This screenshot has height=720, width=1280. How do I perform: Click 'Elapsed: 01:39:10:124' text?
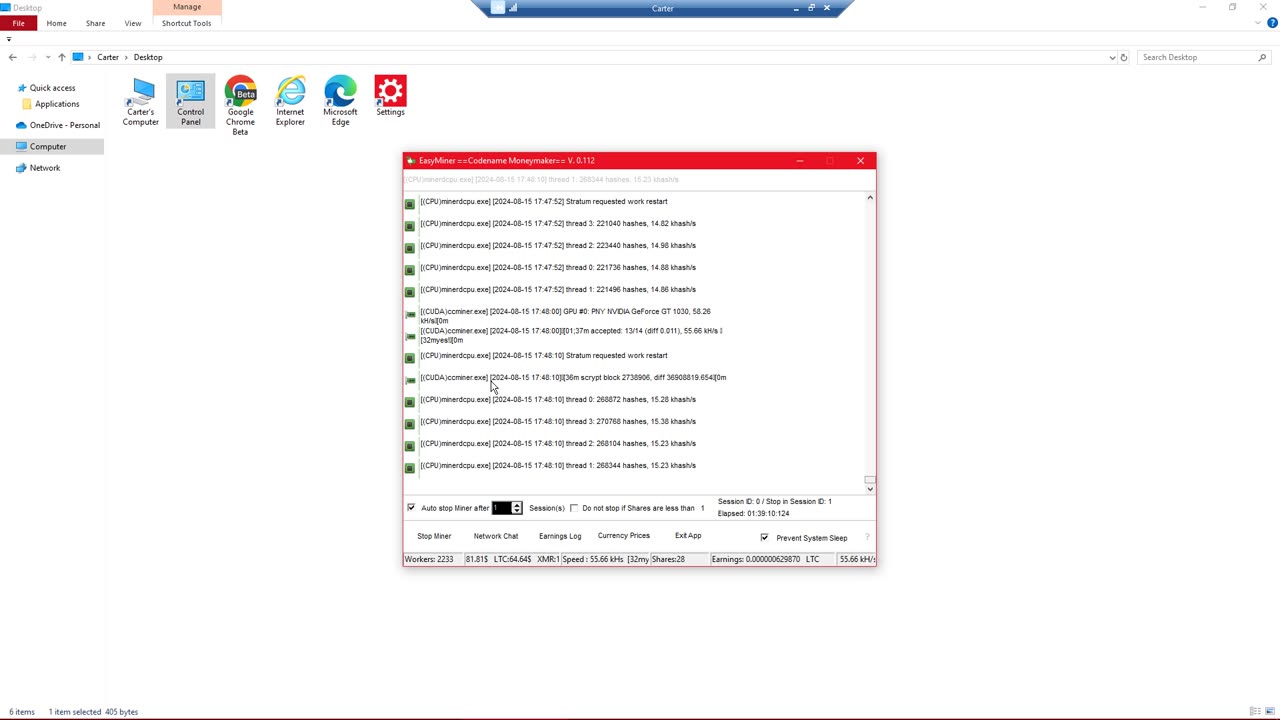[753, 514]
